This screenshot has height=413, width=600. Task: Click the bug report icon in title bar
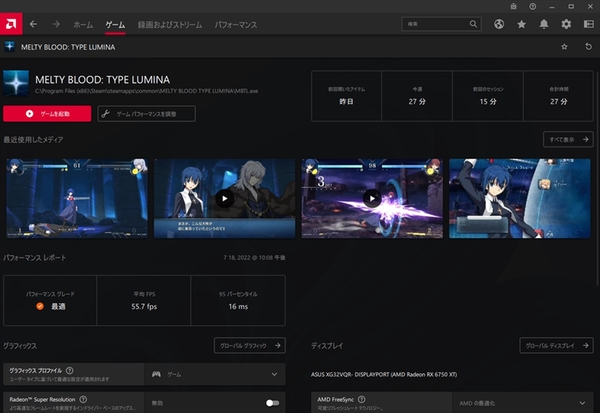point(514,6)
